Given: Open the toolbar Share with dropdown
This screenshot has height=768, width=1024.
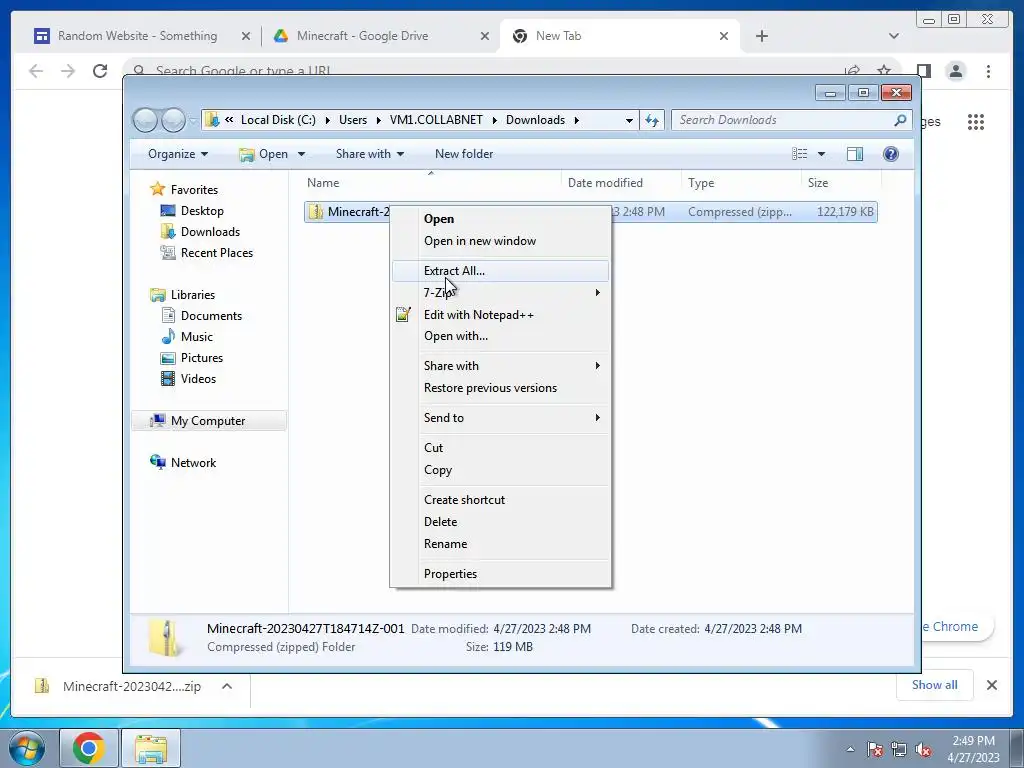Looking at the screenshot, I should click(x=370, y=154).
